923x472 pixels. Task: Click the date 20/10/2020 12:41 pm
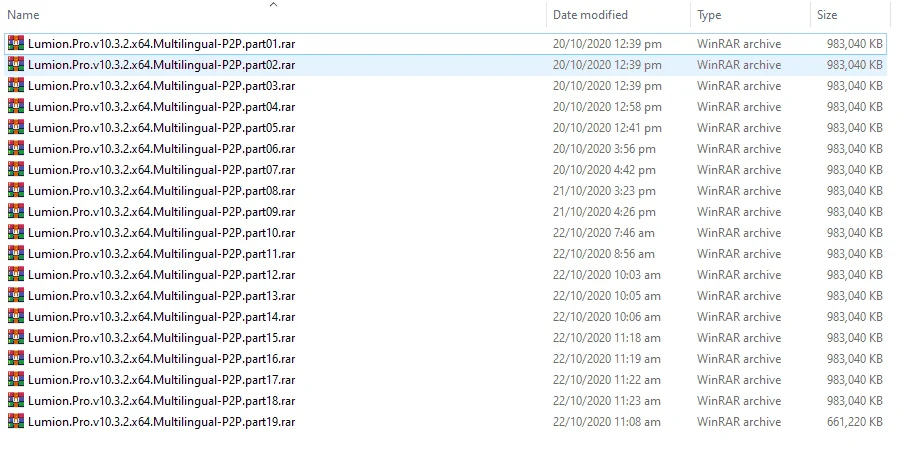607,128
